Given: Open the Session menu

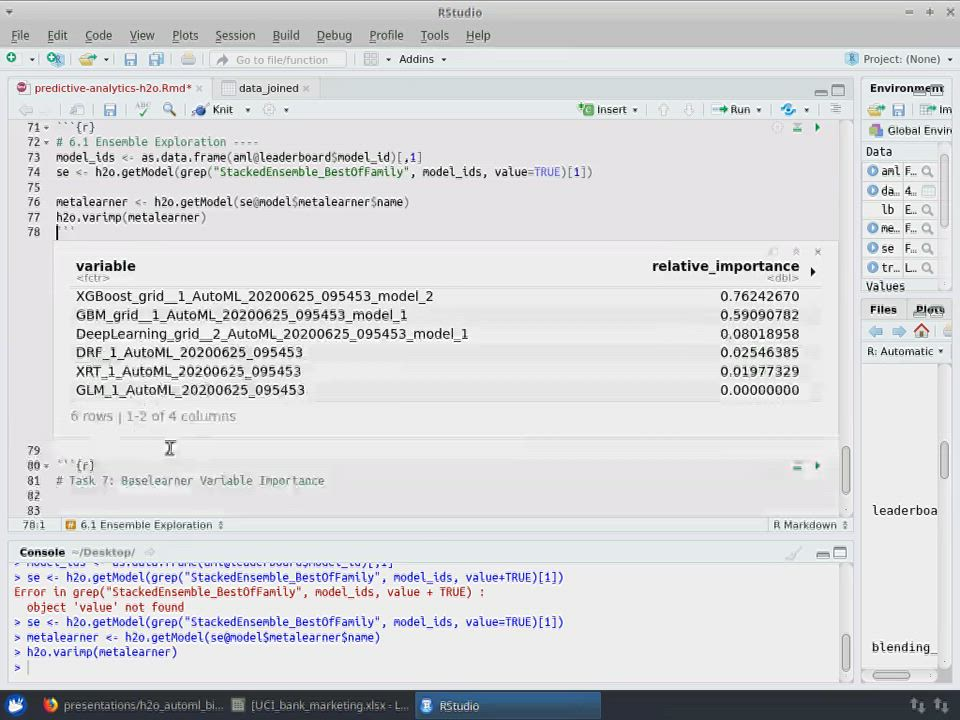Looking at the screenshot, I should click(x=235, y=35).
